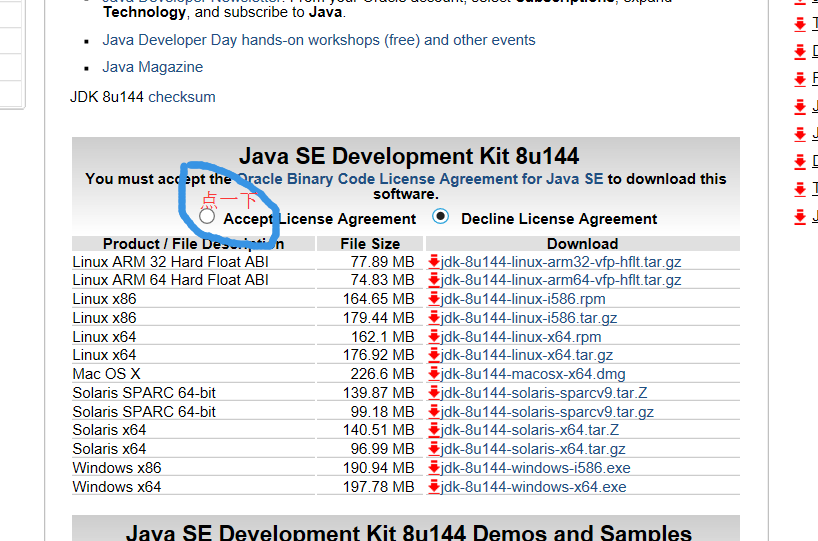Open the jdk-8u144-linux-arm64-vfp-hflt.tar.gz download link
Viewport: 818px width, 541px height.
coord(561,280)
